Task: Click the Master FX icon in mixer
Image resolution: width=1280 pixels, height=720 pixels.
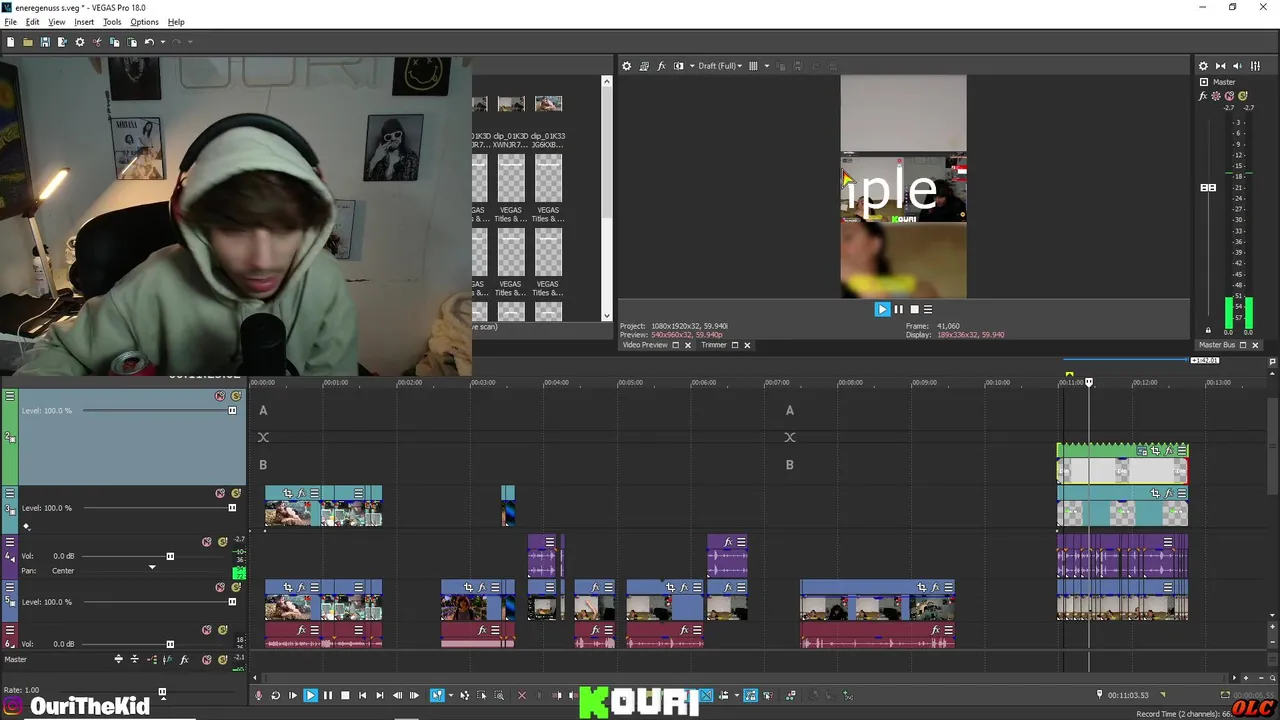Action: click(x=1204, y=96)
